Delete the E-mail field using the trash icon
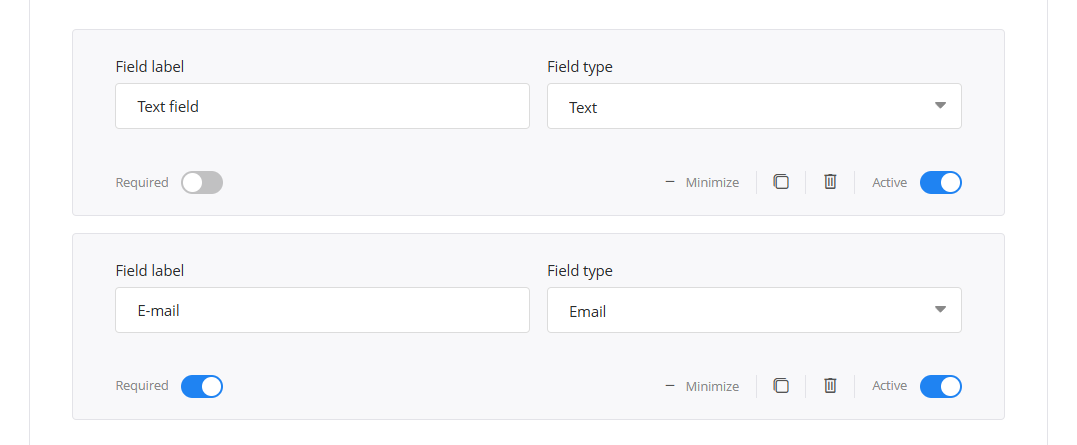The height and width of the screenshot is (445, 1077). pyautogui.click(x=830, y=386)
